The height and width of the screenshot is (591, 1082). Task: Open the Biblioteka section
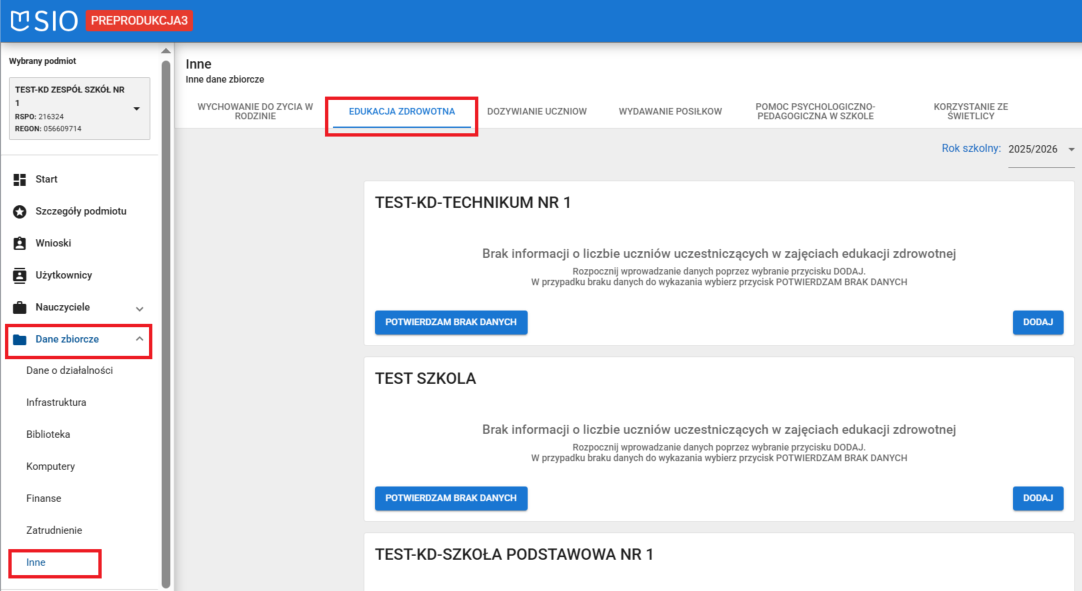point(51,434)
